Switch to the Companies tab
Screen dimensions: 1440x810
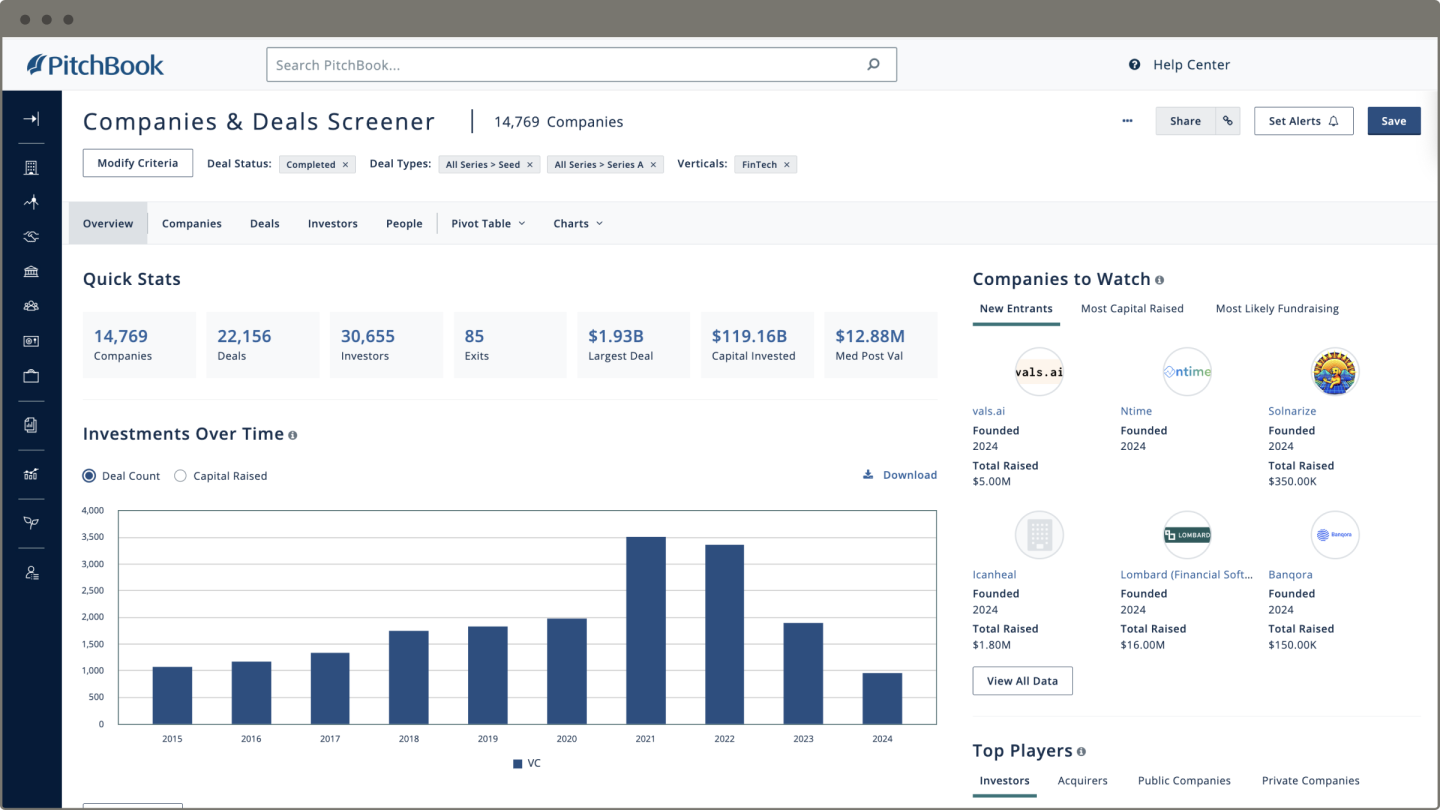(x=192, y=224)
